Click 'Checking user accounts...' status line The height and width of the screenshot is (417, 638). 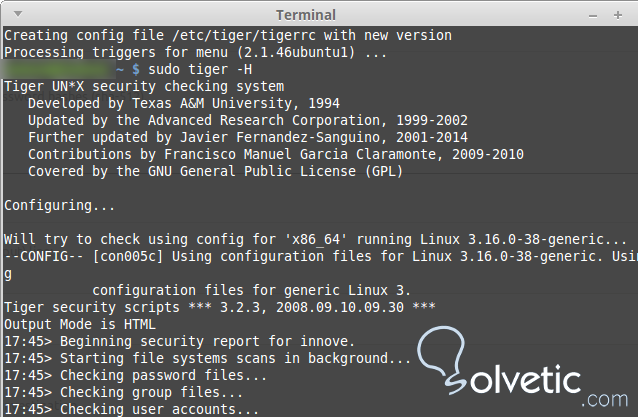pos(132,409)
